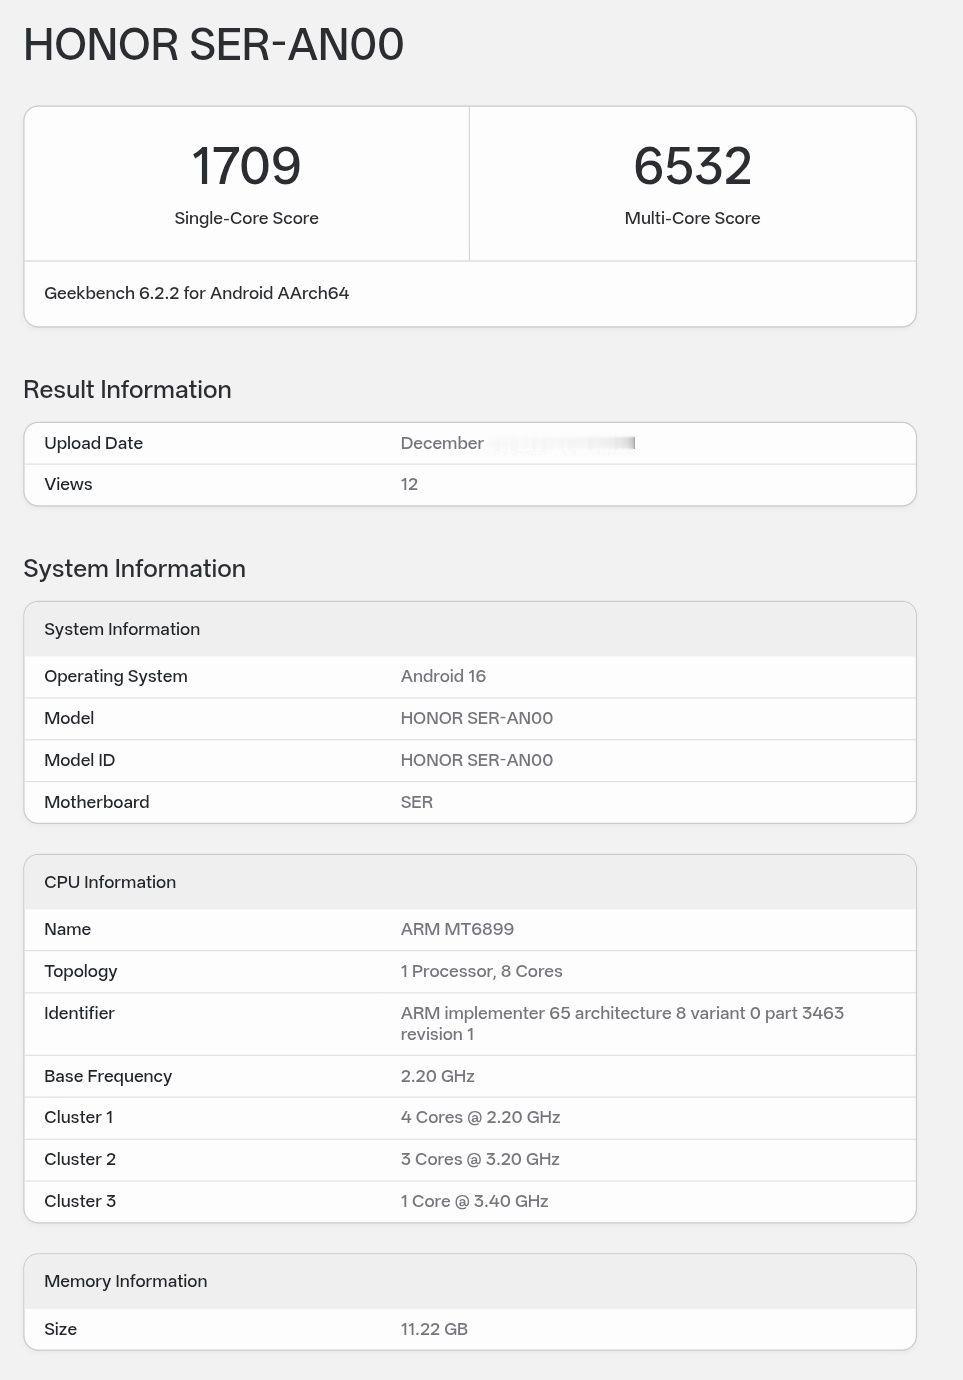Click the Cluster 3 label
Viewport: 963px width, 1380px height.
coord(80,1201)
